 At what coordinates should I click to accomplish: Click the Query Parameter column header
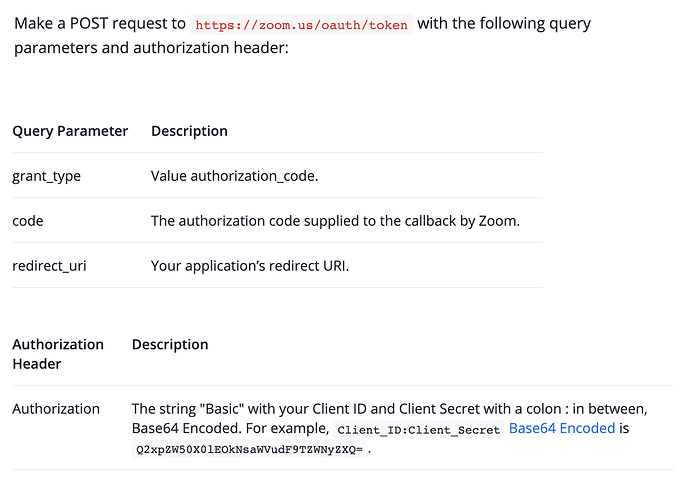[70, 131]
